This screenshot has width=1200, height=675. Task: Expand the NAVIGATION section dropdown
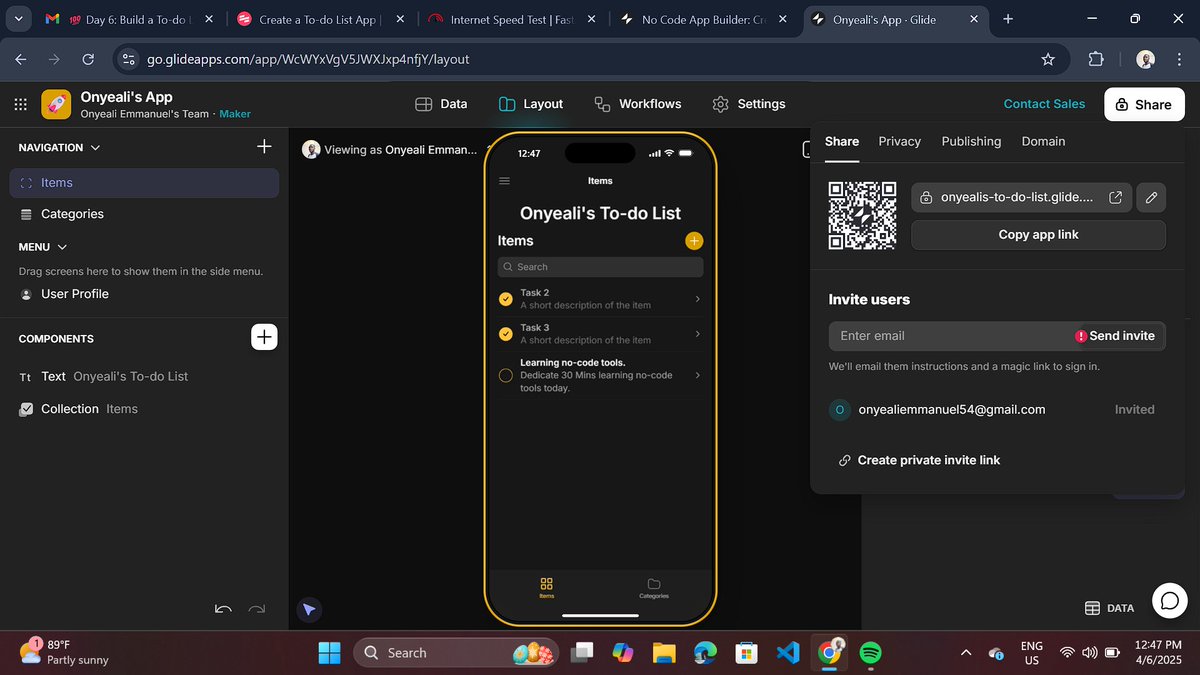pos(96,148)
